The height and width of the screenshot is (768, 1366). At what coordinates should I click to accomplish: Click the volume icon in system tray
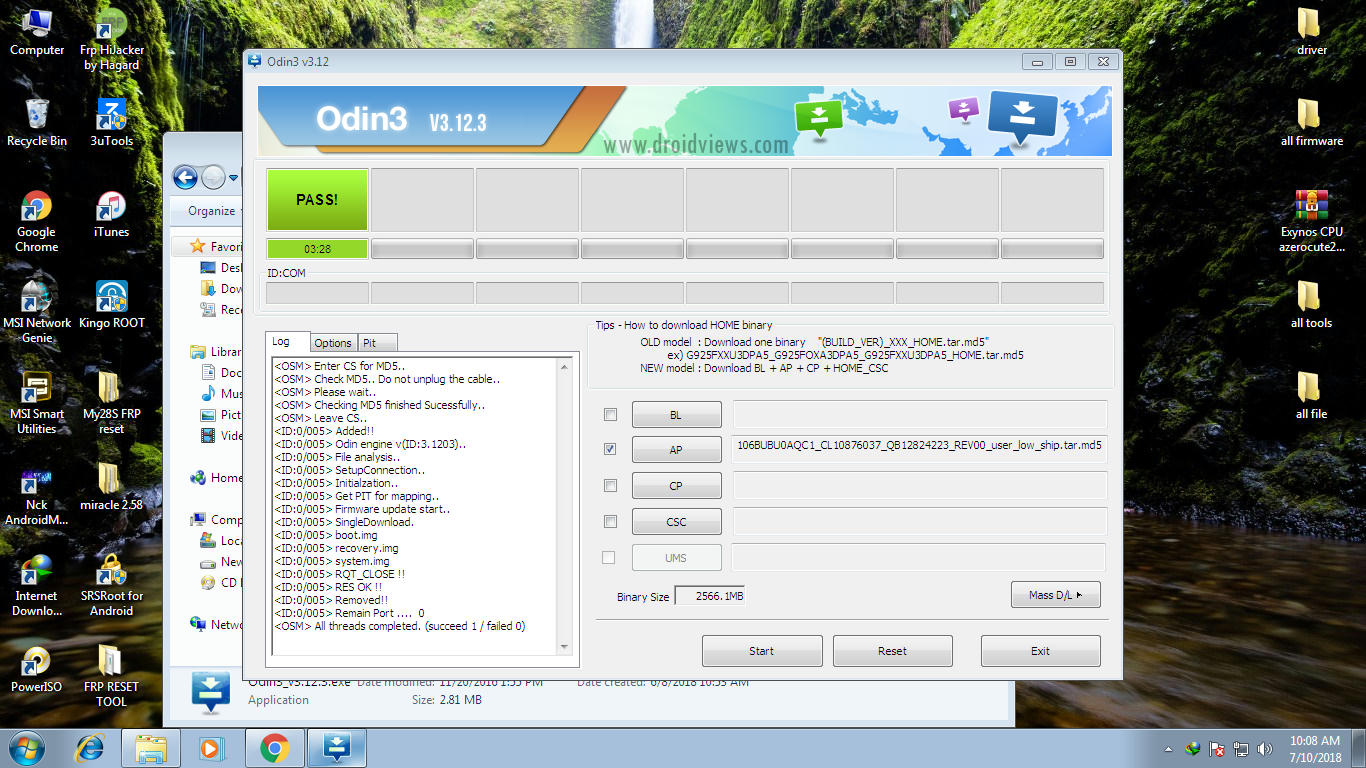click(1265, 748)
